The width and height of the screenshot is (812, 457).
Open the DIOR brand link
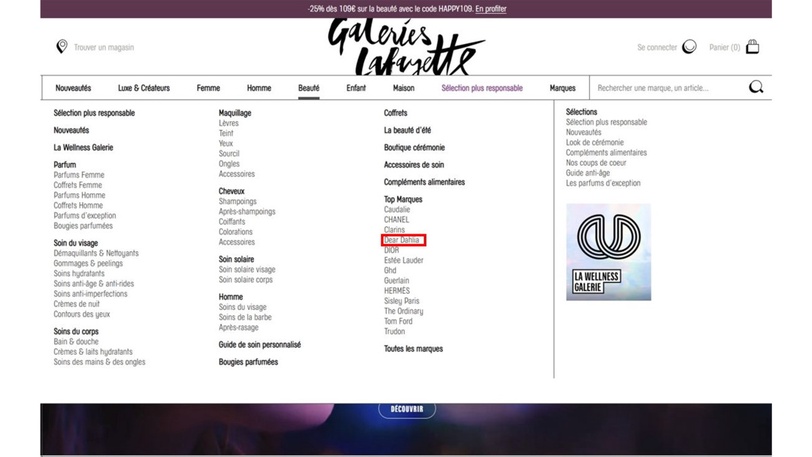click(392, 250)
